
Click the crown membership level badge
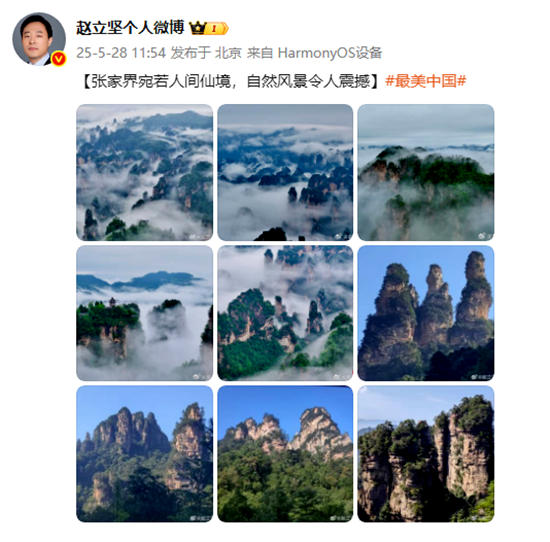[x=209, y=28]
